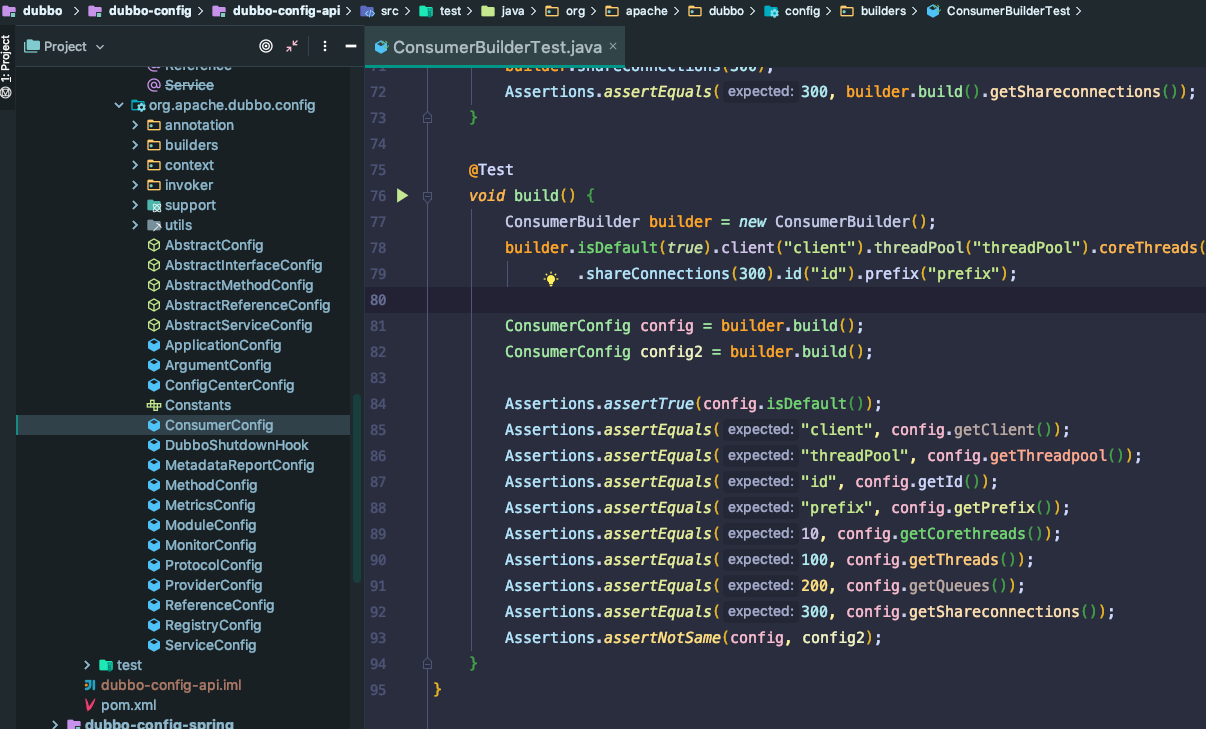Run the build() test via green gutter arrow
This screenshot has height=729, width=1206.
tap(402, 196)
